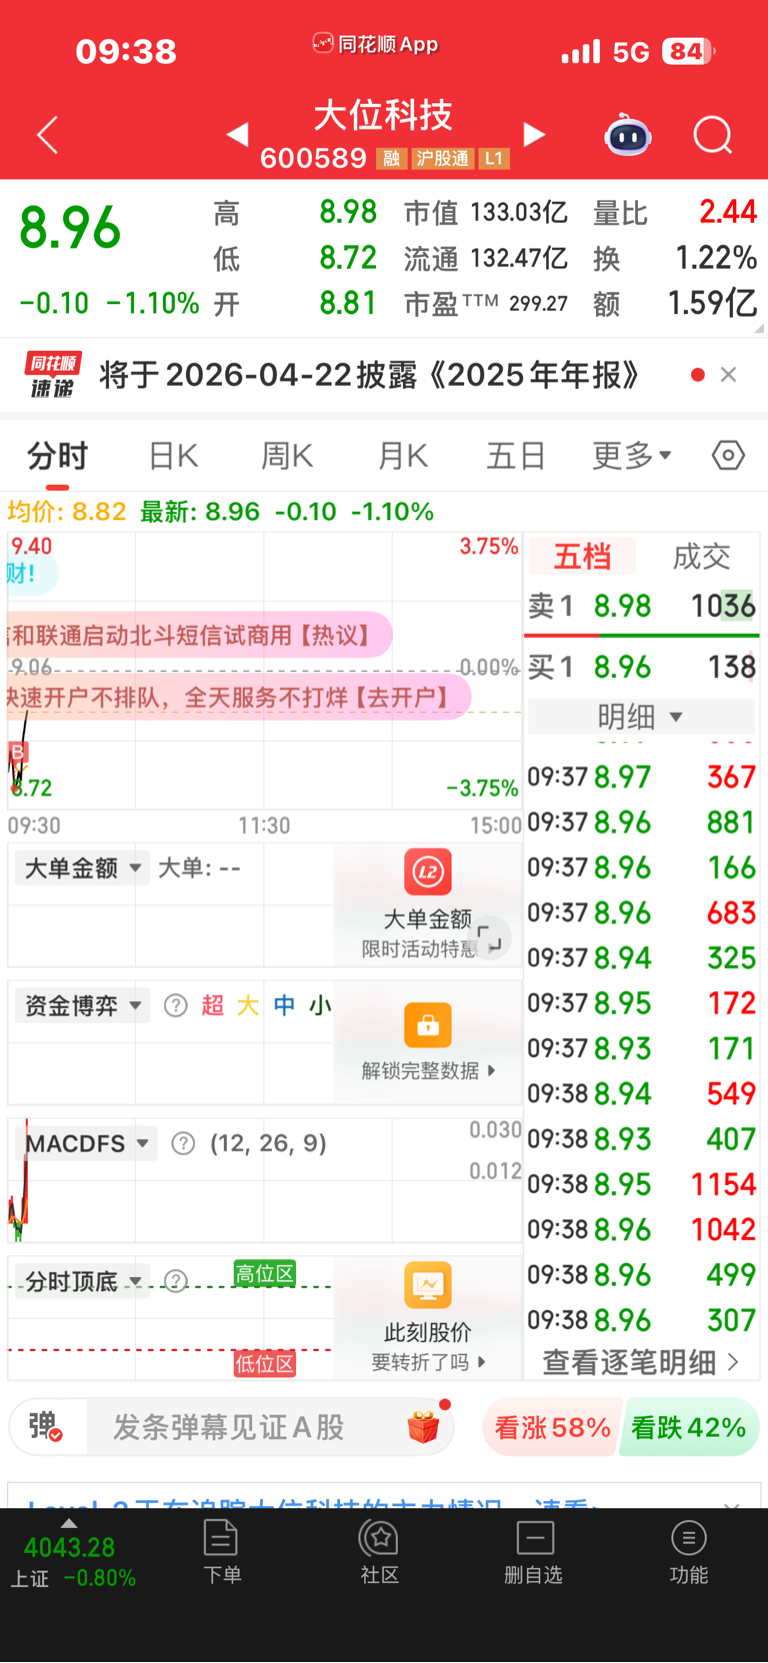Open the MACDFS indicator dropdown
768x1663 pixels.
(x=88, y=1143)
